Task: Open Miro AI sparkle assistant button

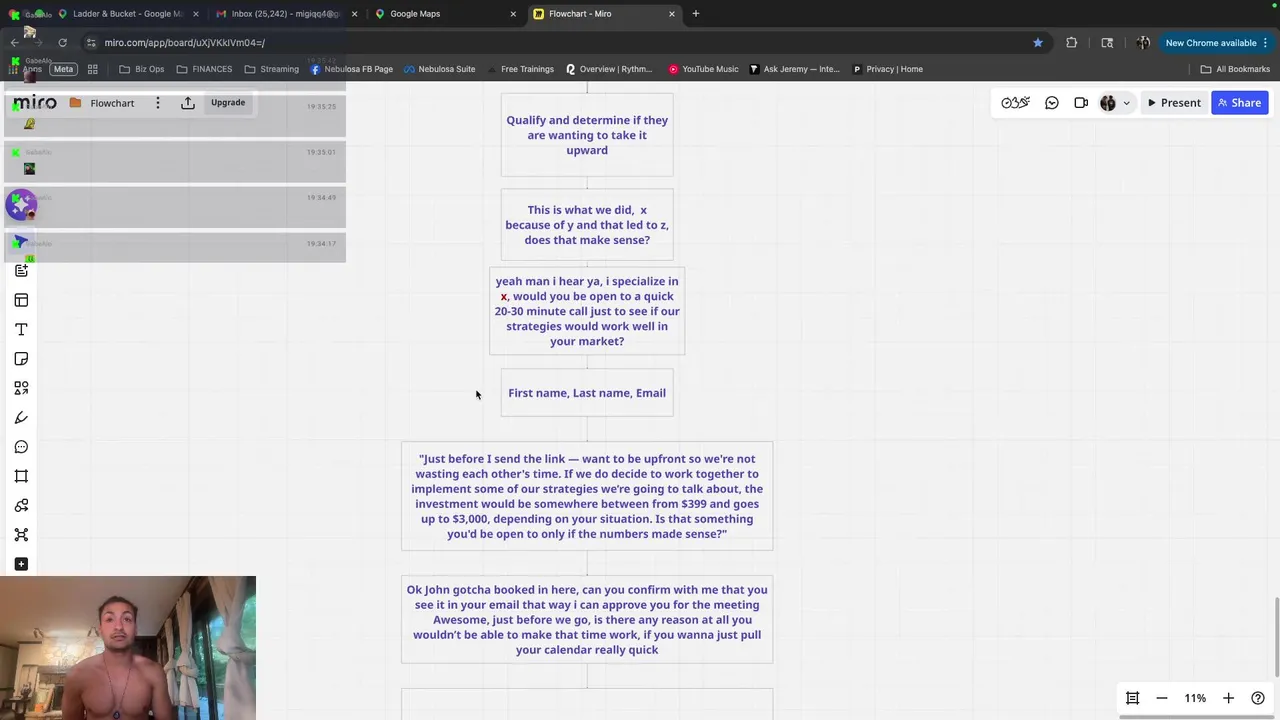Action: [21, 204]
